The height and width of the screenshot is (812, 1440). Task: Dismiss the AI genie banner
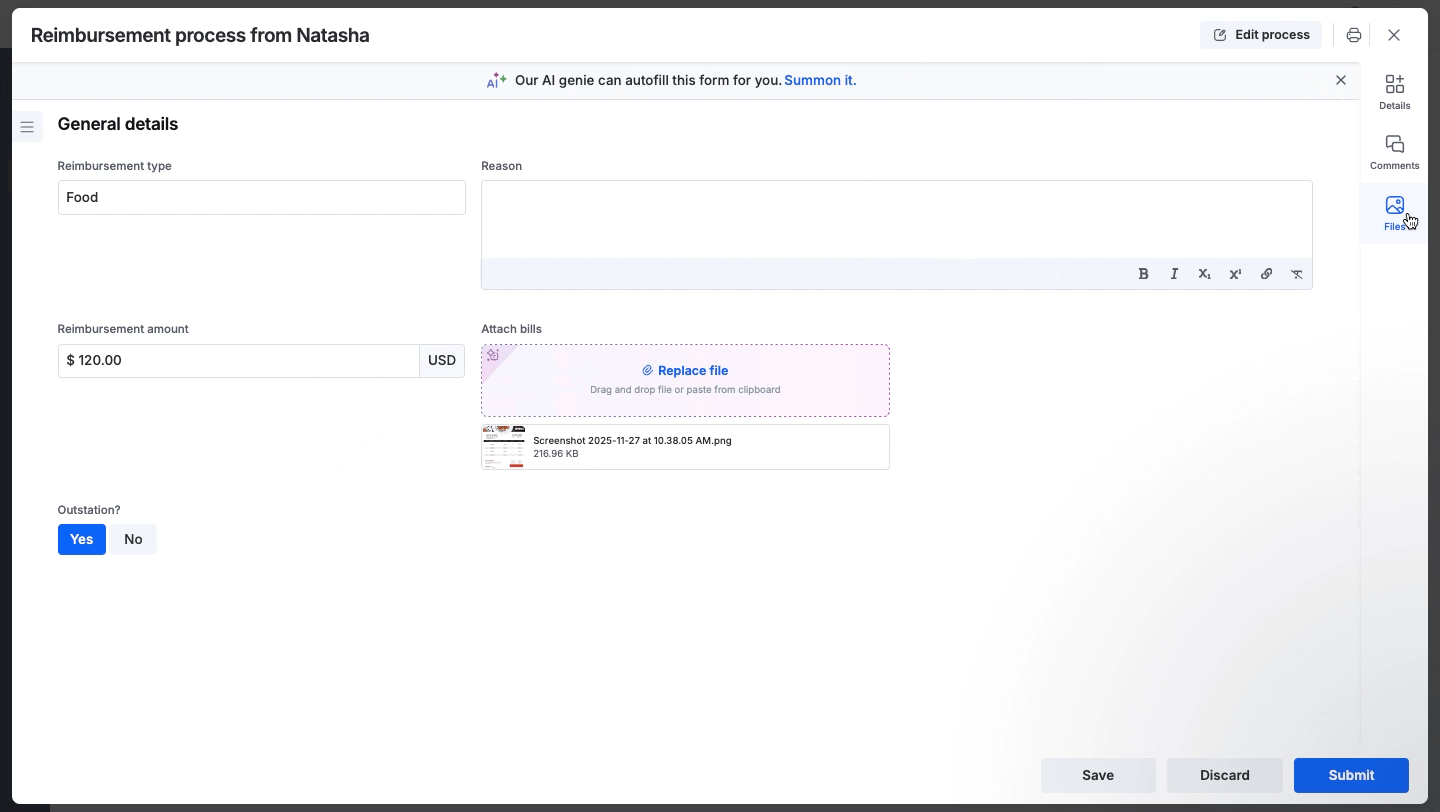tap(1341, 80)
